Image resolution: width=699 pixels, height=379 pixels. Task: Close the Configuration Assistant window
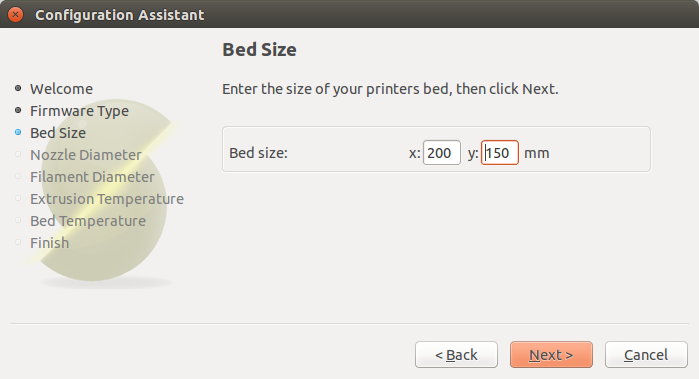tap(16, 14)
